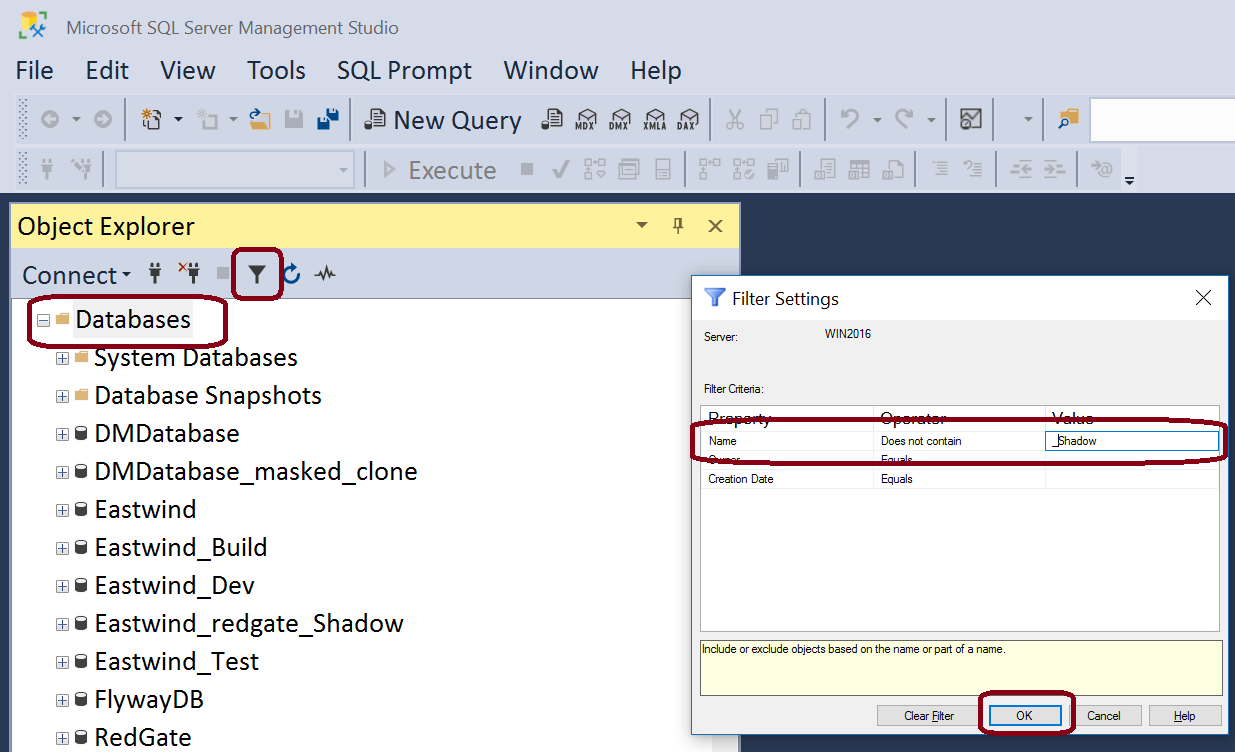Viewport: 1235px width, 752px height.
Task: Click the Navigate Forward arrow icon
Action: point(103,119)
